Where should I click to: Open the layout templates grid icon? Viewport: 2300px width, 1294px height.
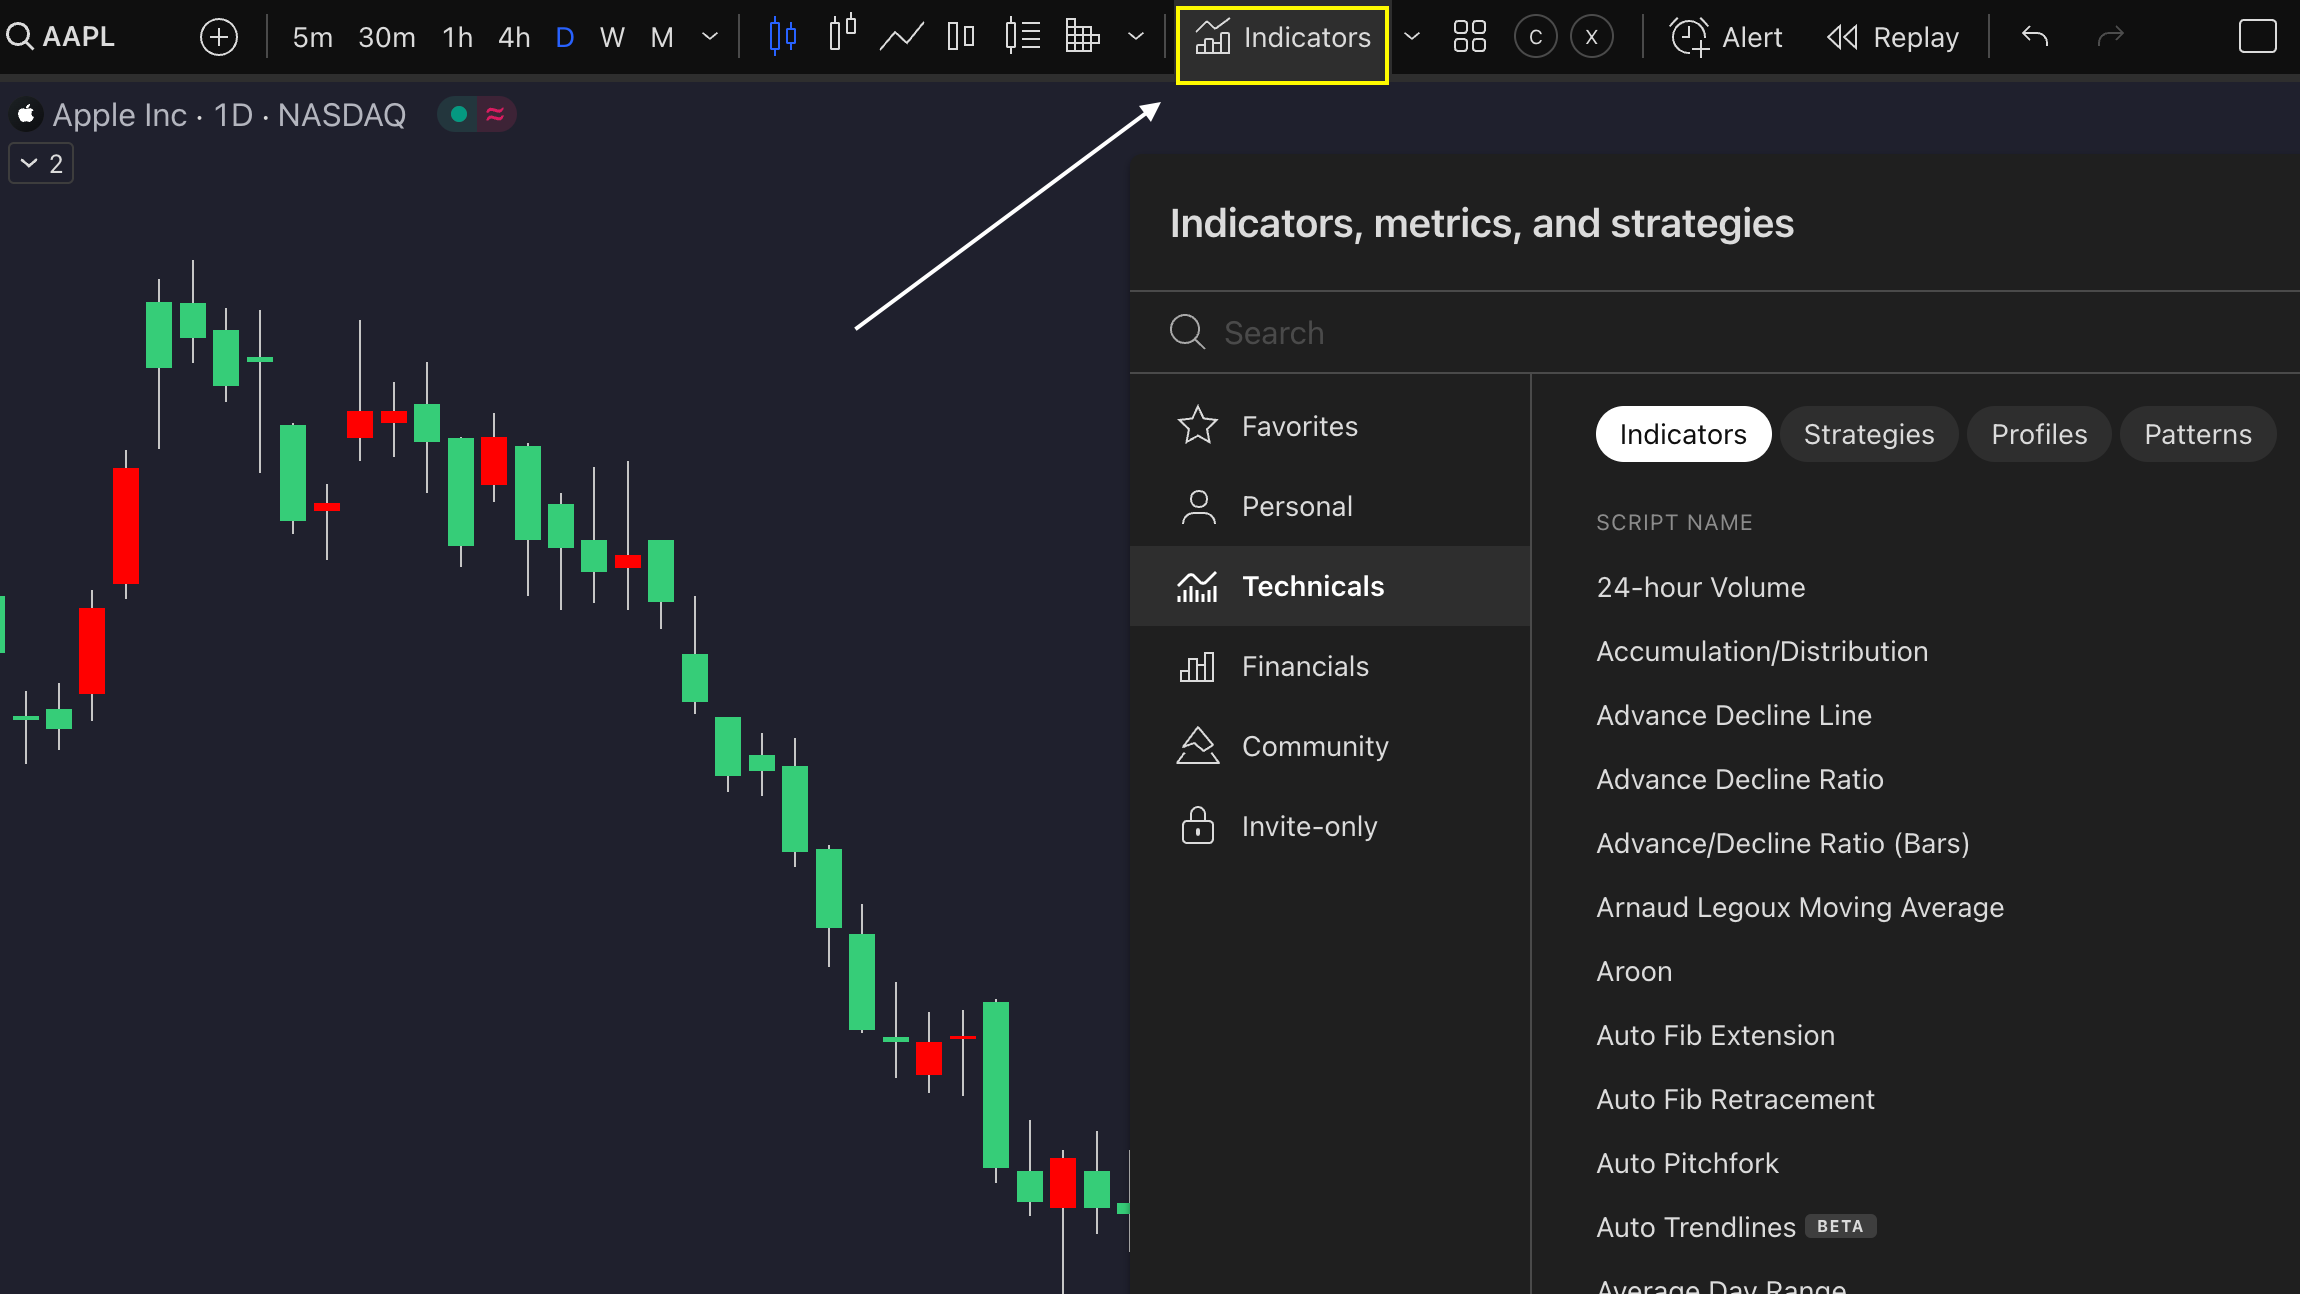point(1469,38)
